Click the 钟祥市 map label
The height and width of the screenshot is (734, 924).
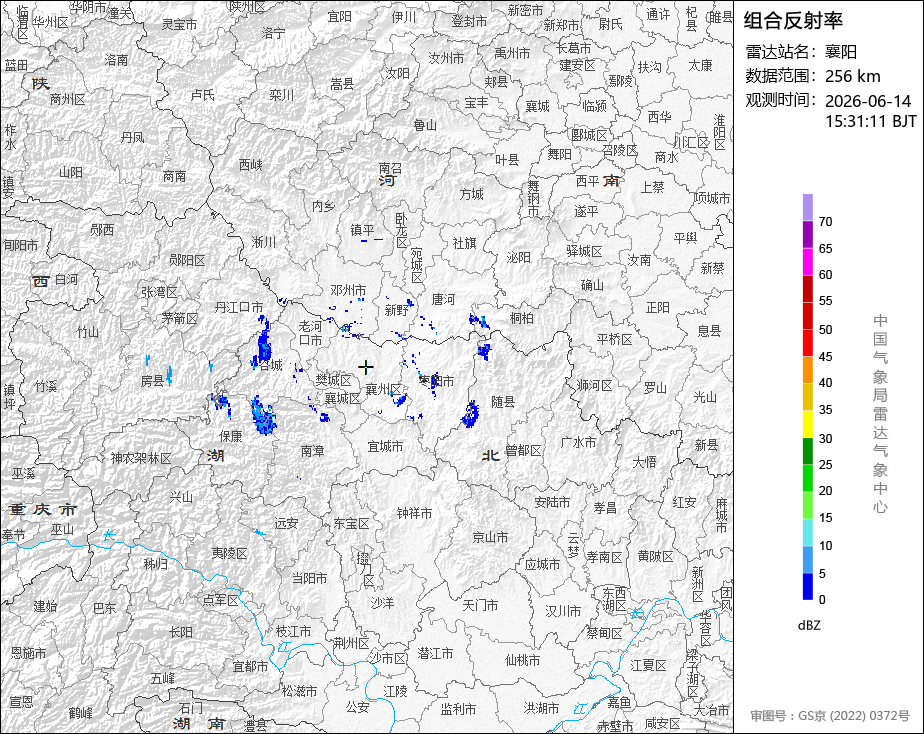(414, 514)
